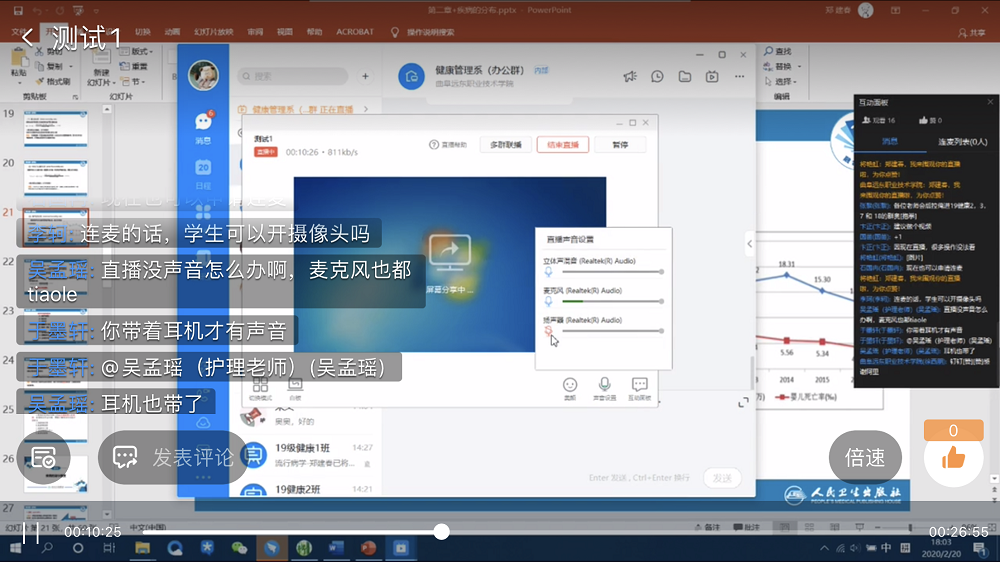Click the PowerPoint Save icon

click(18, 10)
